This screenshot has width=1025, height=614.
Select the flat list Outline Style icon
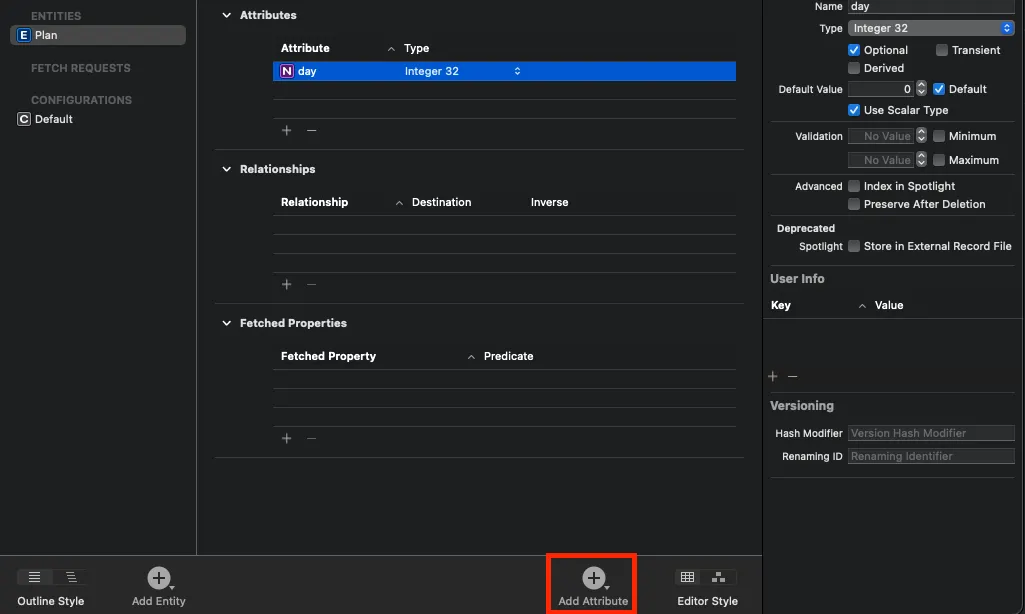tap(35, 577)
